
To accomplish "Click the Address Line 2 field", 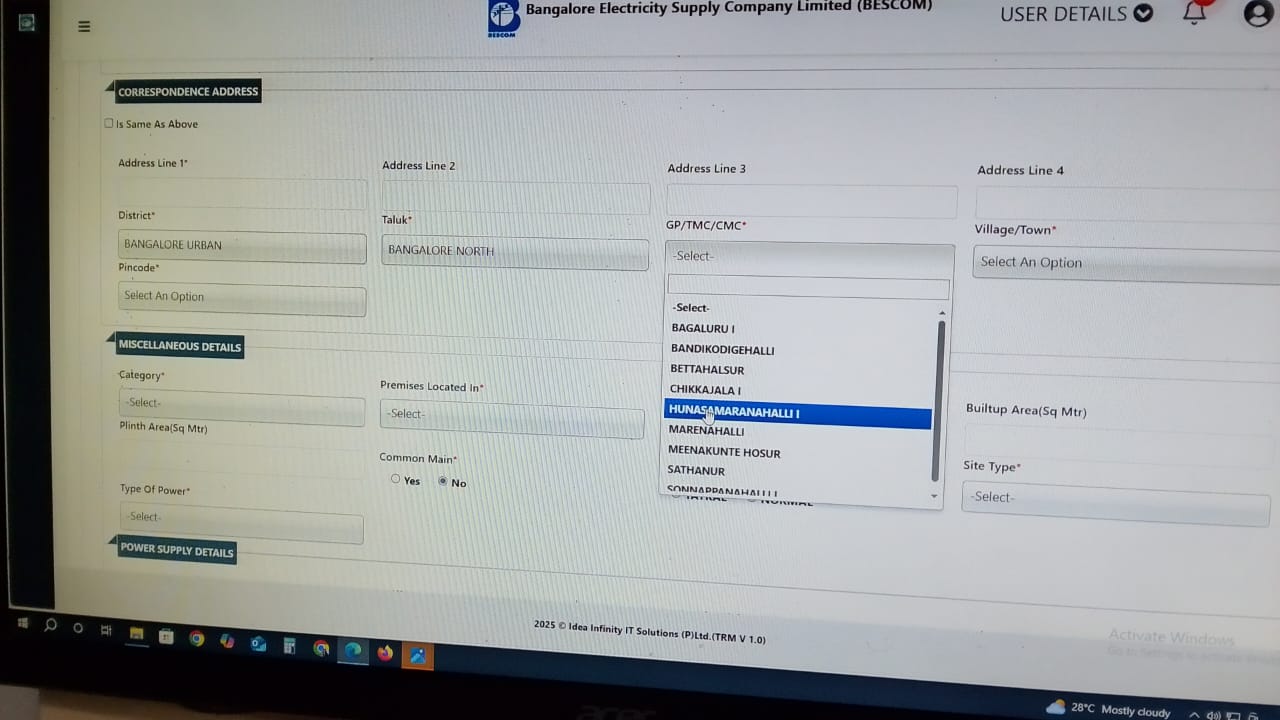I will point(515,198).
